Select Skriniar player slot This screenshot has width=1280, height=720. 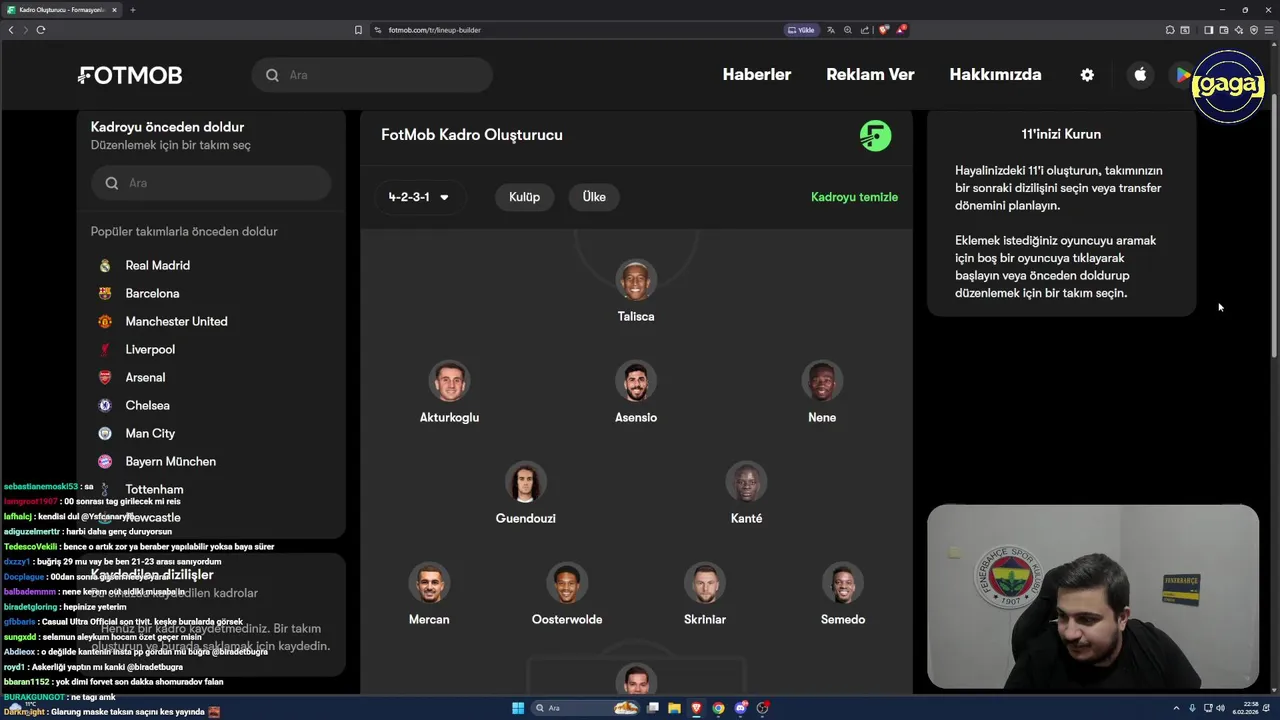click(x=705, y=595)
